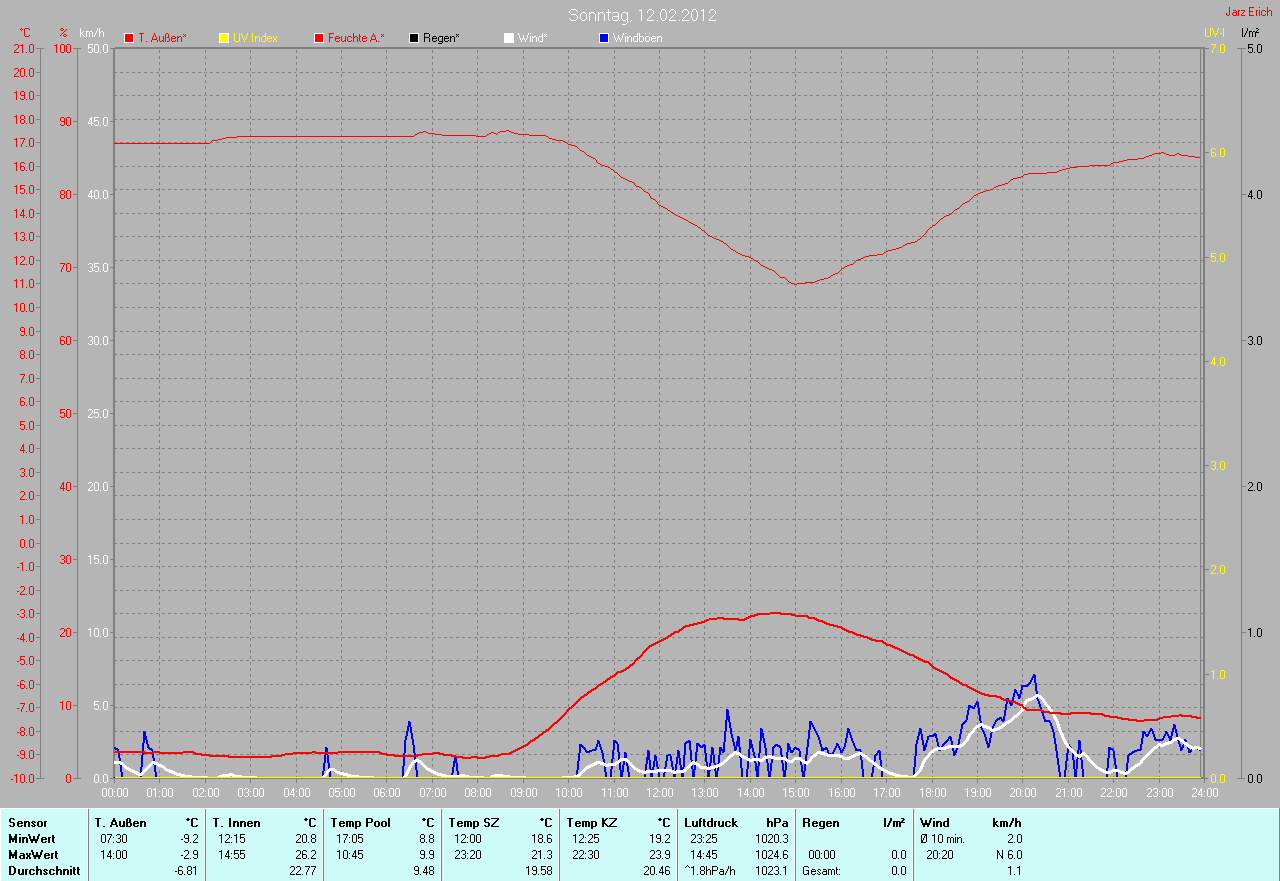Click the wind maximum 'N 6.0'
Screen dimensions: 1280x881
point(1007,855)
